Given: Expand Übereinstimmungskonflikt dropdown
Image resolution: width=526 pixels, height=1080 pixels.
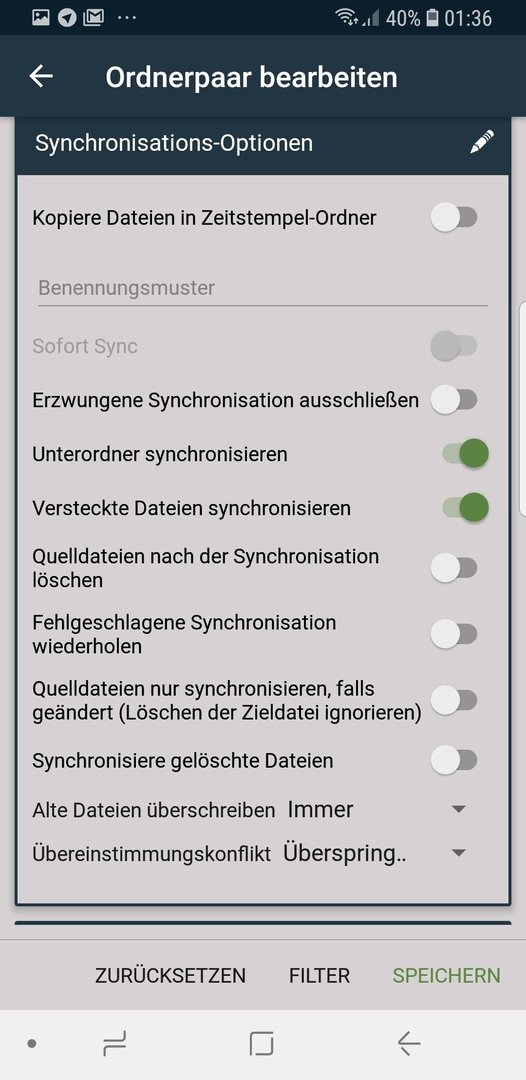Looking at the screenshot, I should click(375, 853).
